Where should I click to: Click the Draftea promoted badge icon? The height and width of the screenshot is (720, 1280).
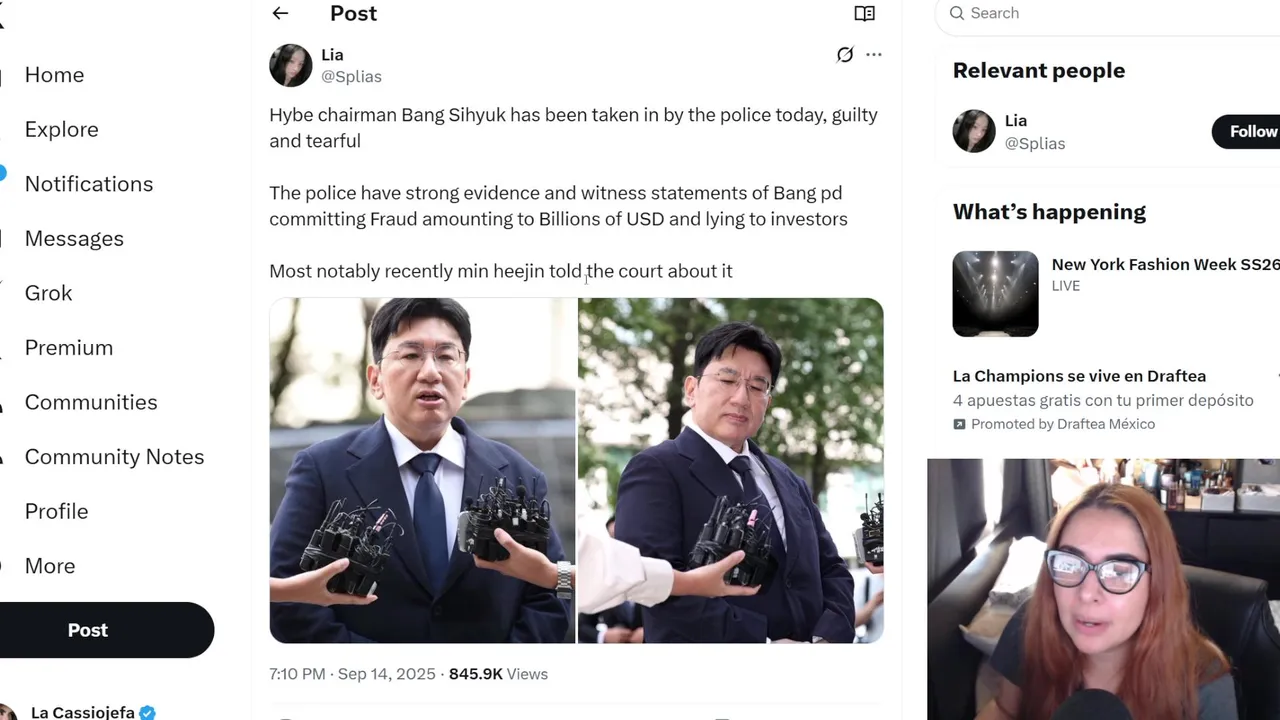(x=959, y=424)
